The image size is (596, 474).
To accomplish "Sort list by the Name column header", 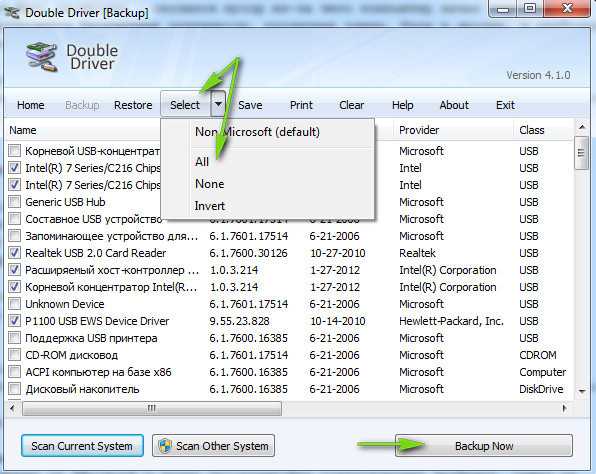I will [x=23, y=130].
